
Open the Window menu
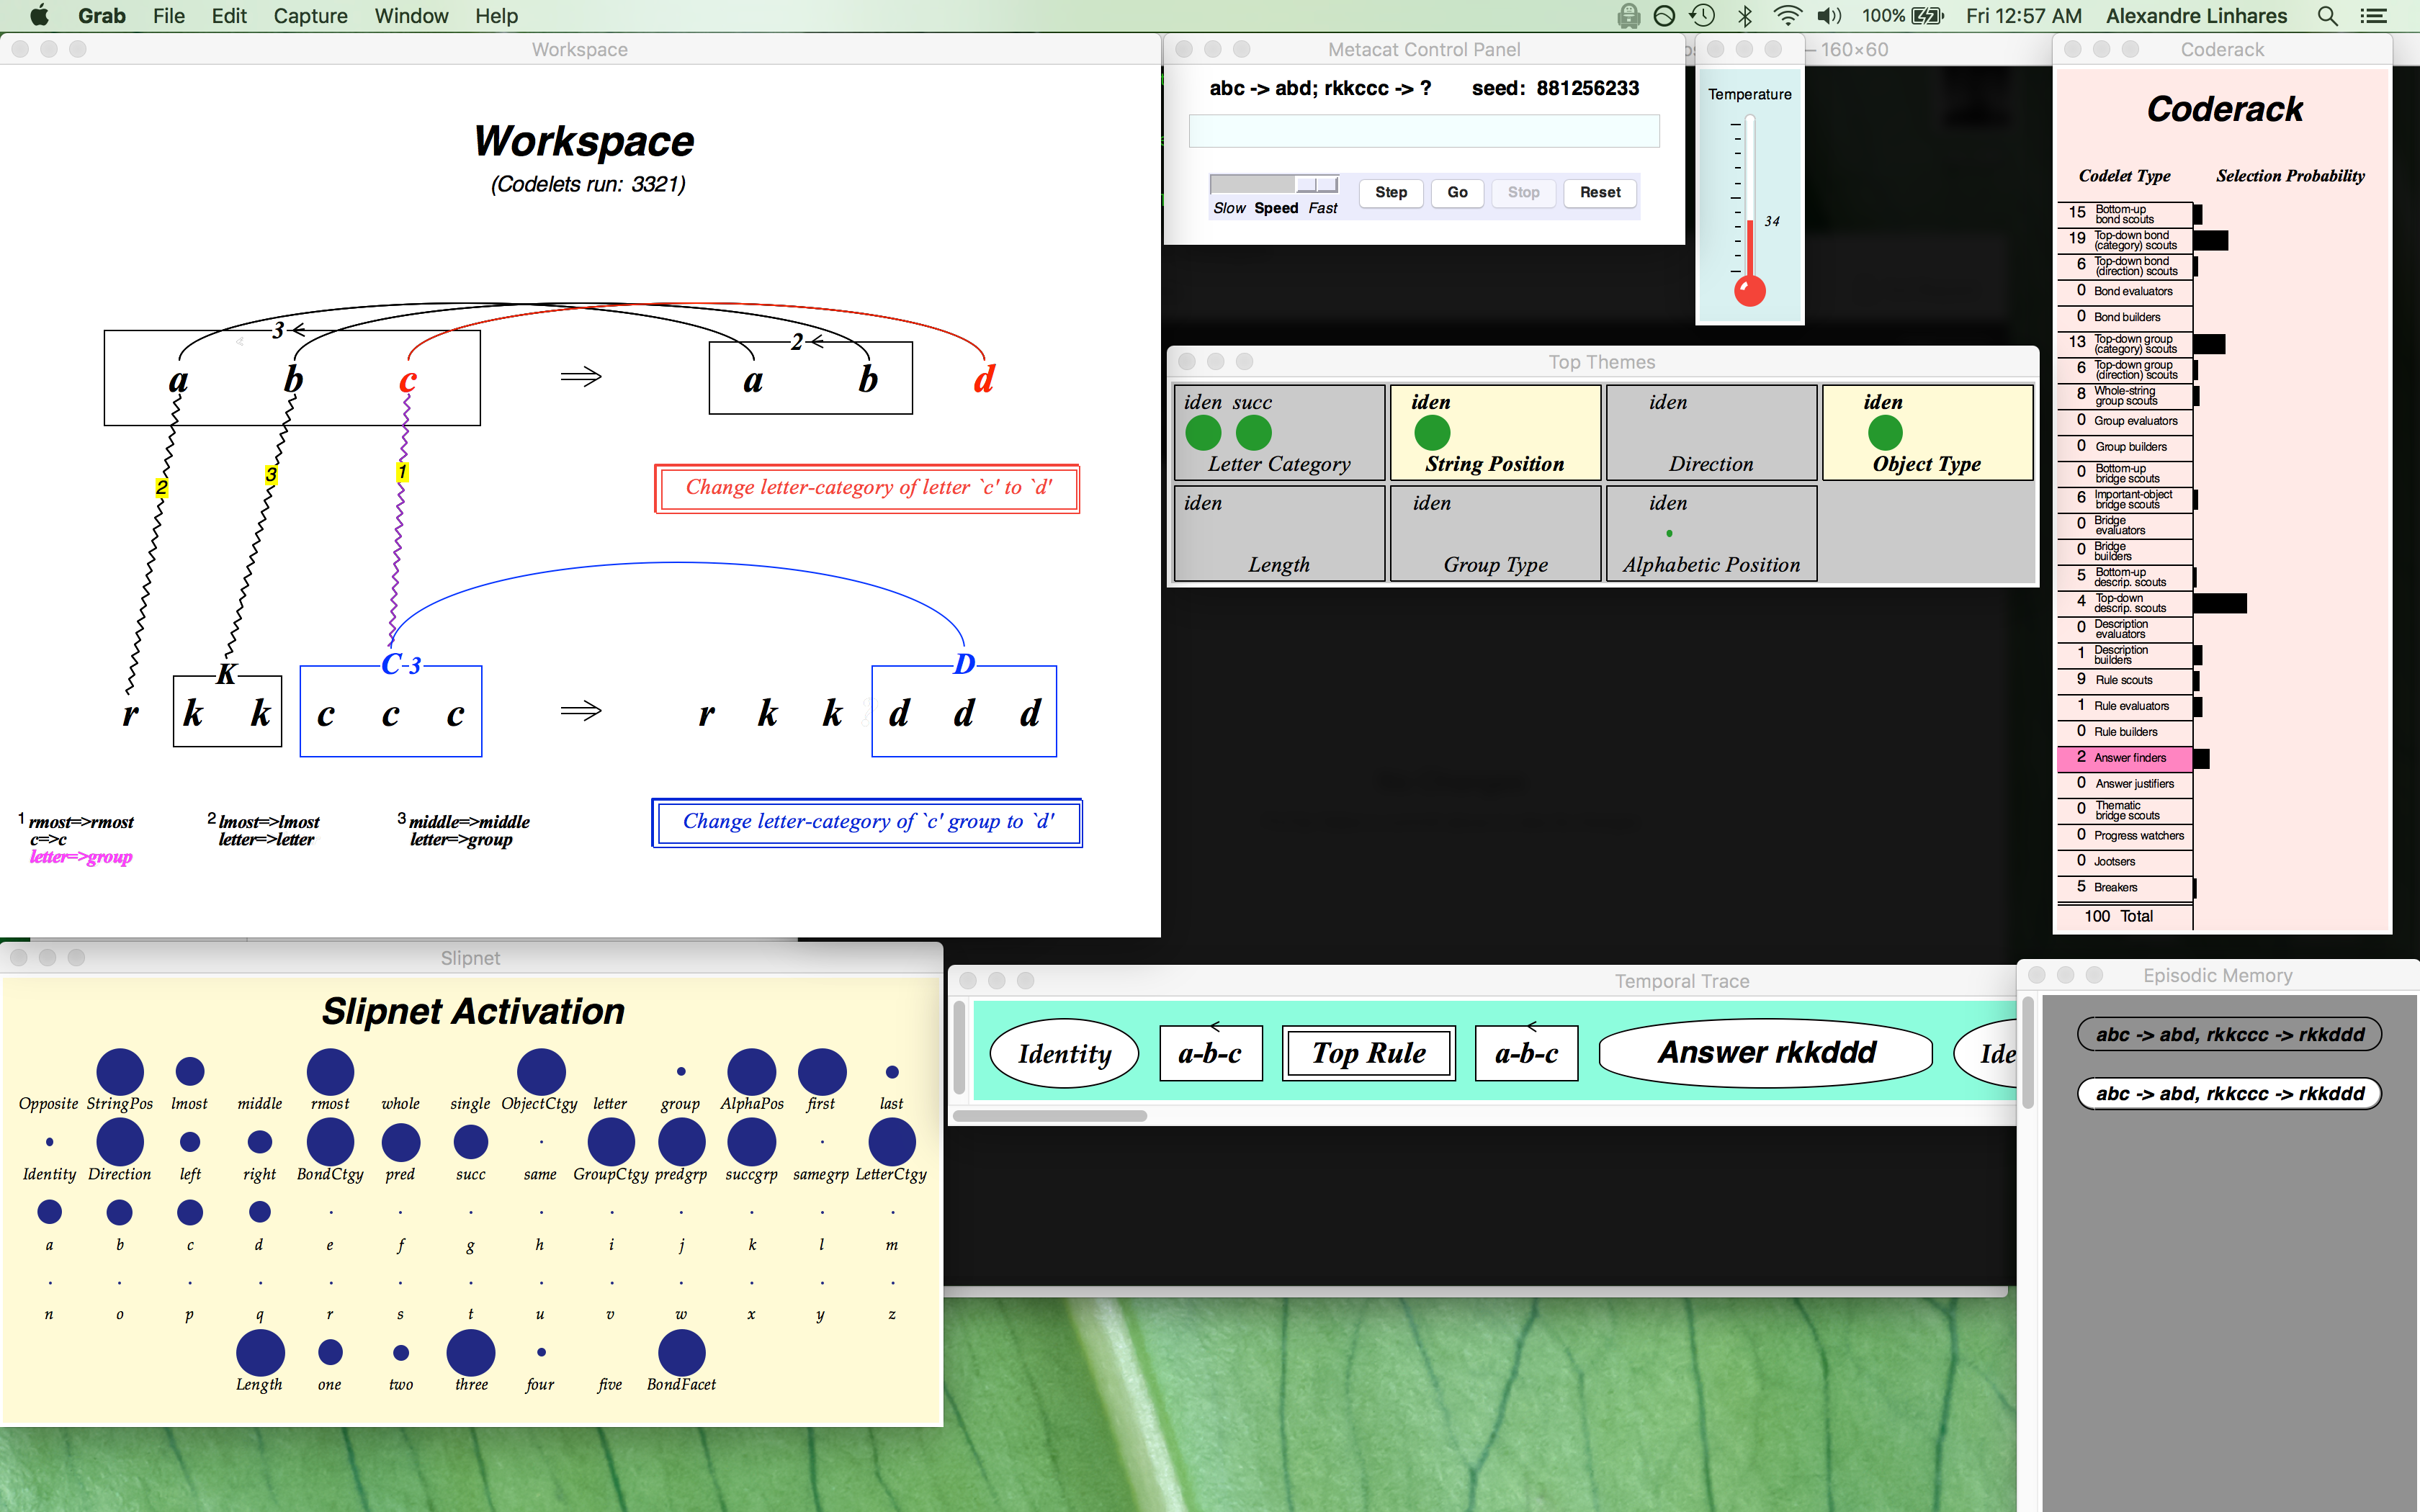point(411,15)
